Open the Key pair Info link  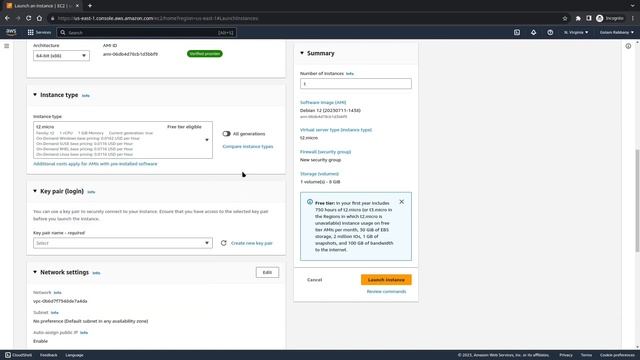[91, 192]
